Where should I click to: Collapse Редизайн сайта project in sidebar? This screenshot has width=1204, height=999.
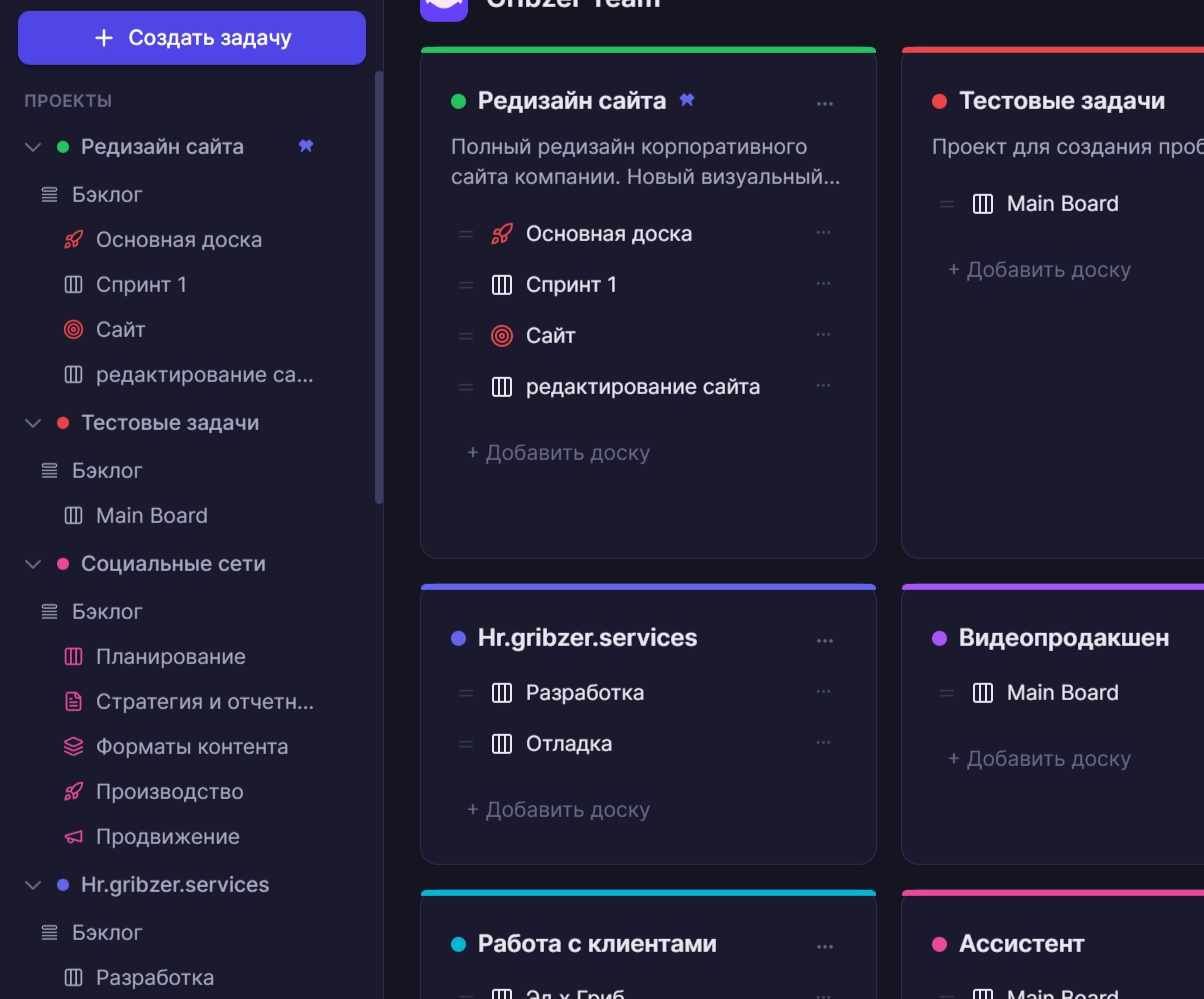coord(33,147)
